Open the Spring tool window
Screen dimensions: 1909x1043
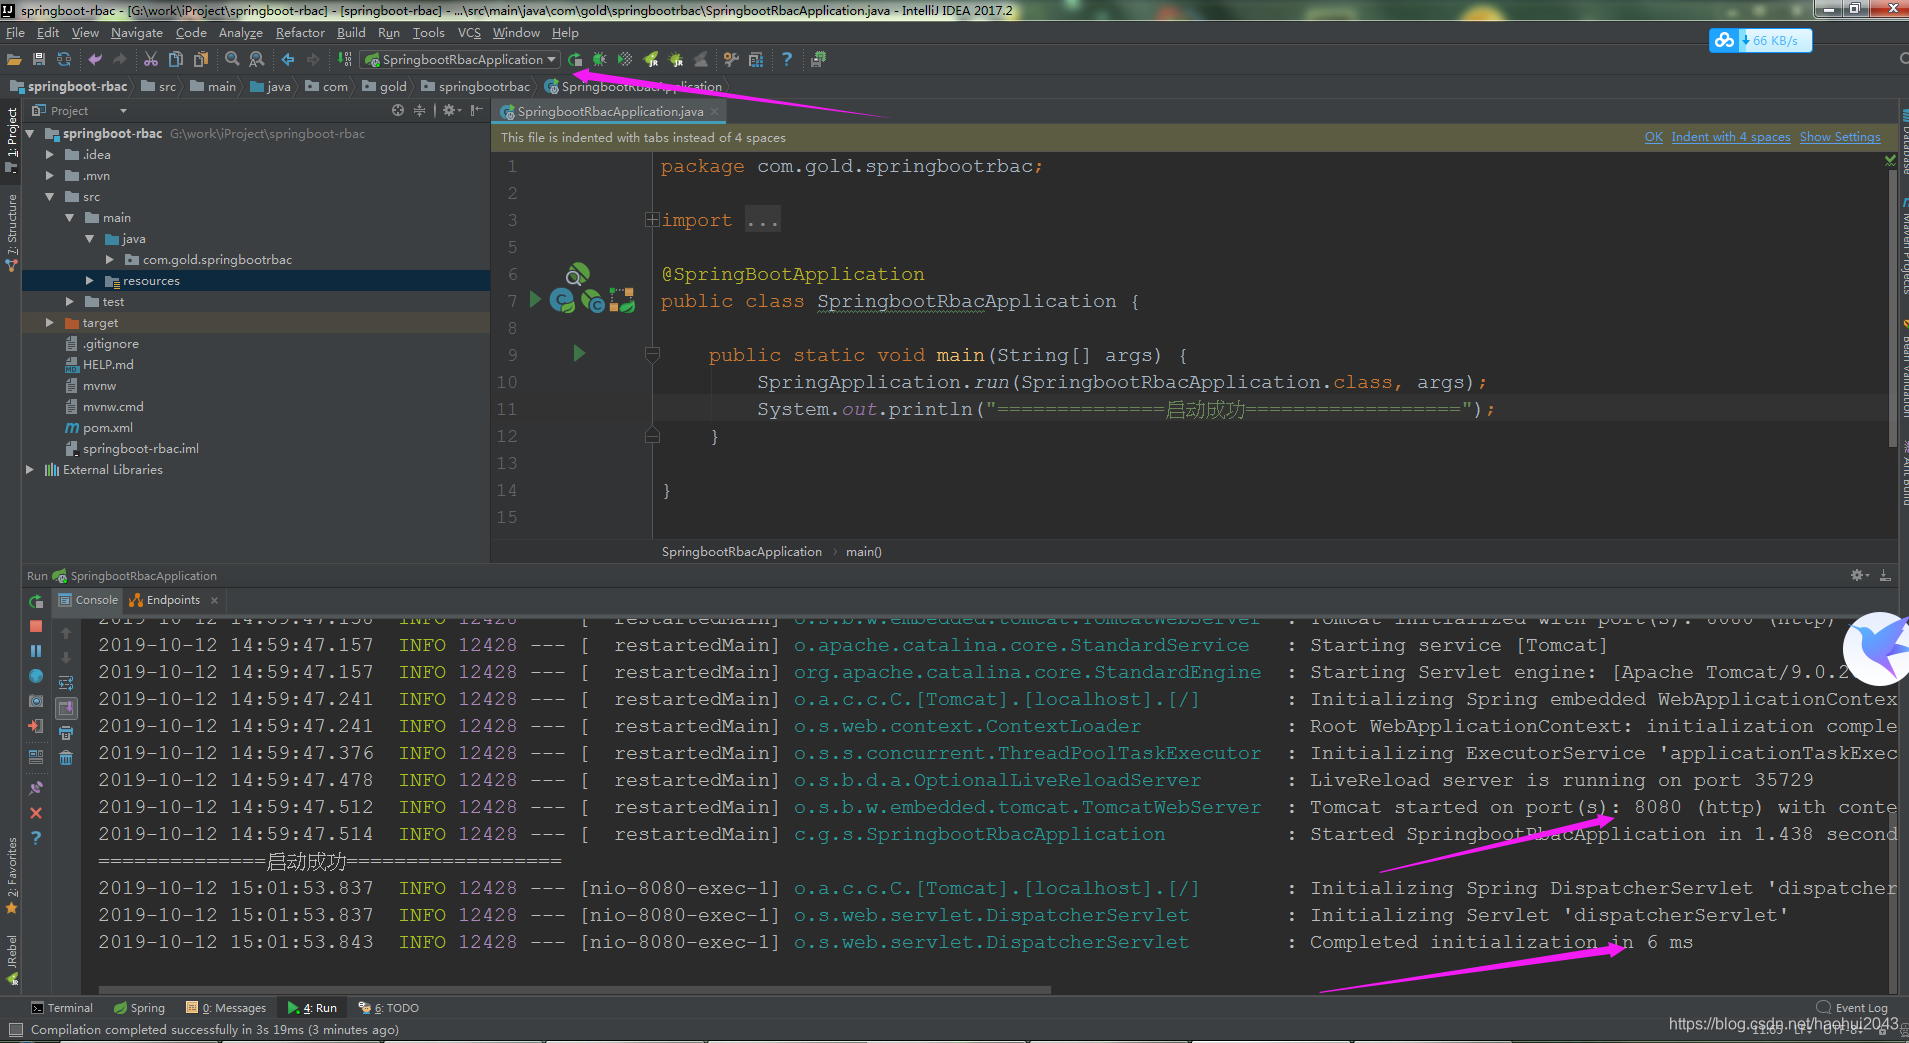[x=139, y=1008]
